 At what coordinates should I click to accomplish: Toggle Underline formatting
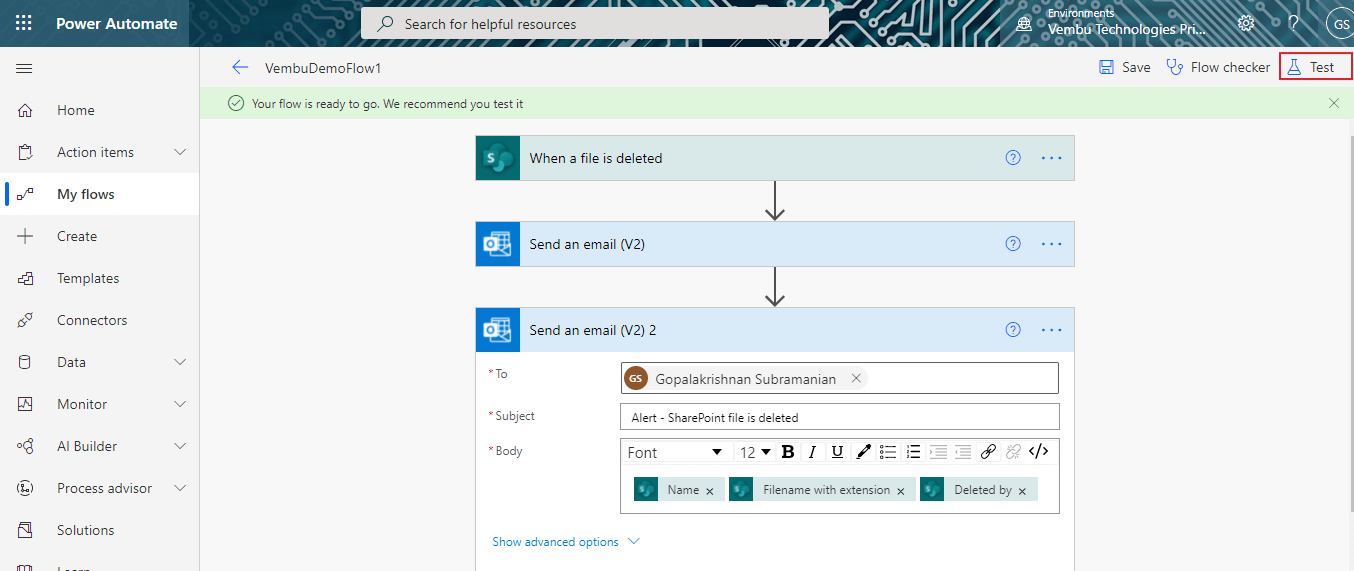click(838, 452)
